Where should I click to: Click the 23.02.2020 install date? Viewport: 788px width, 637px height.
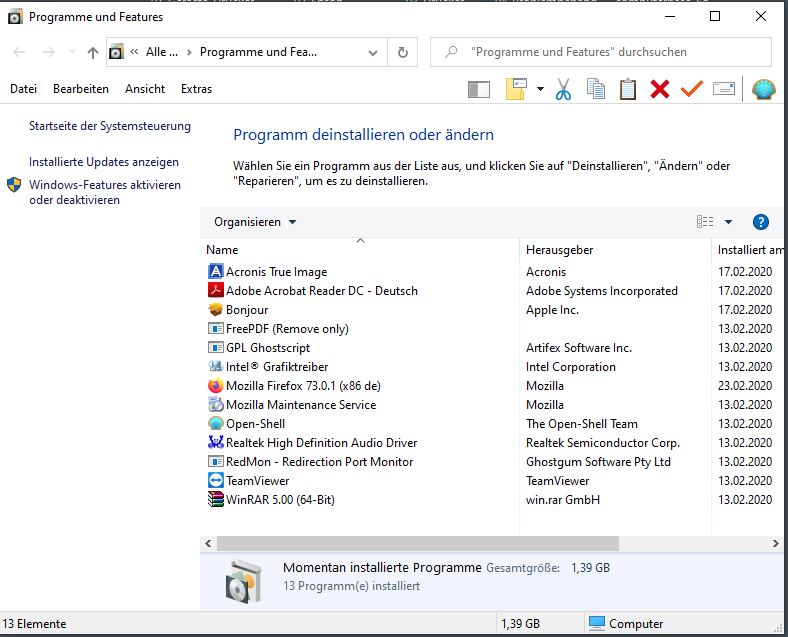tap(745, 385)
